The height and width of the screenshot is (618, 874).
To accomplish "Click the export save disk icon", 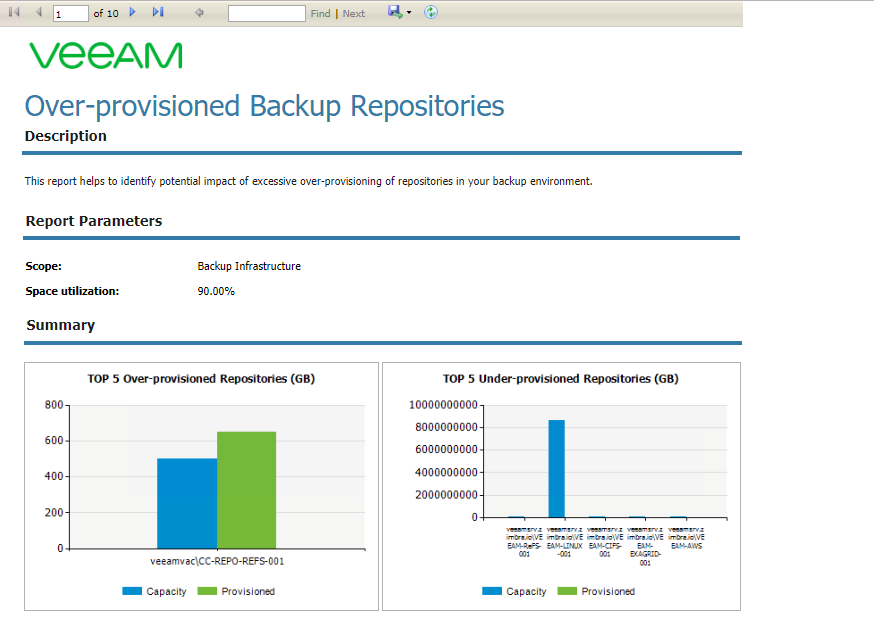I will coord(395,12).
